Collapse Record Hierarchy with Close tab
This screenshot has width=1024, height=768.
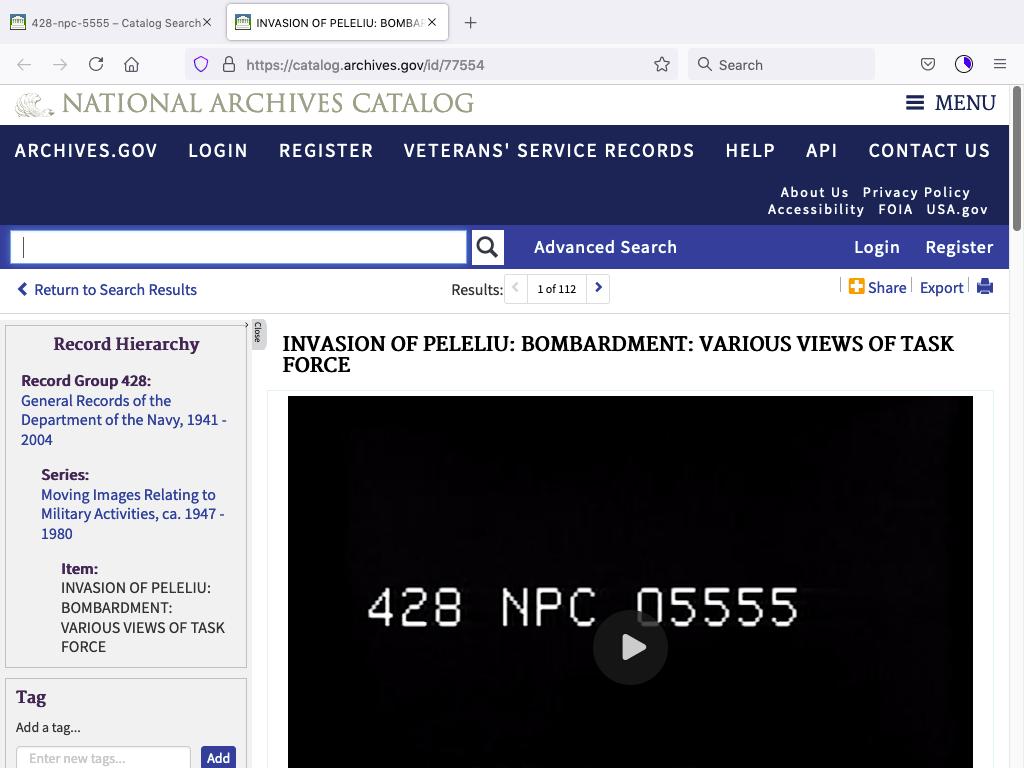tap(257, 333)
